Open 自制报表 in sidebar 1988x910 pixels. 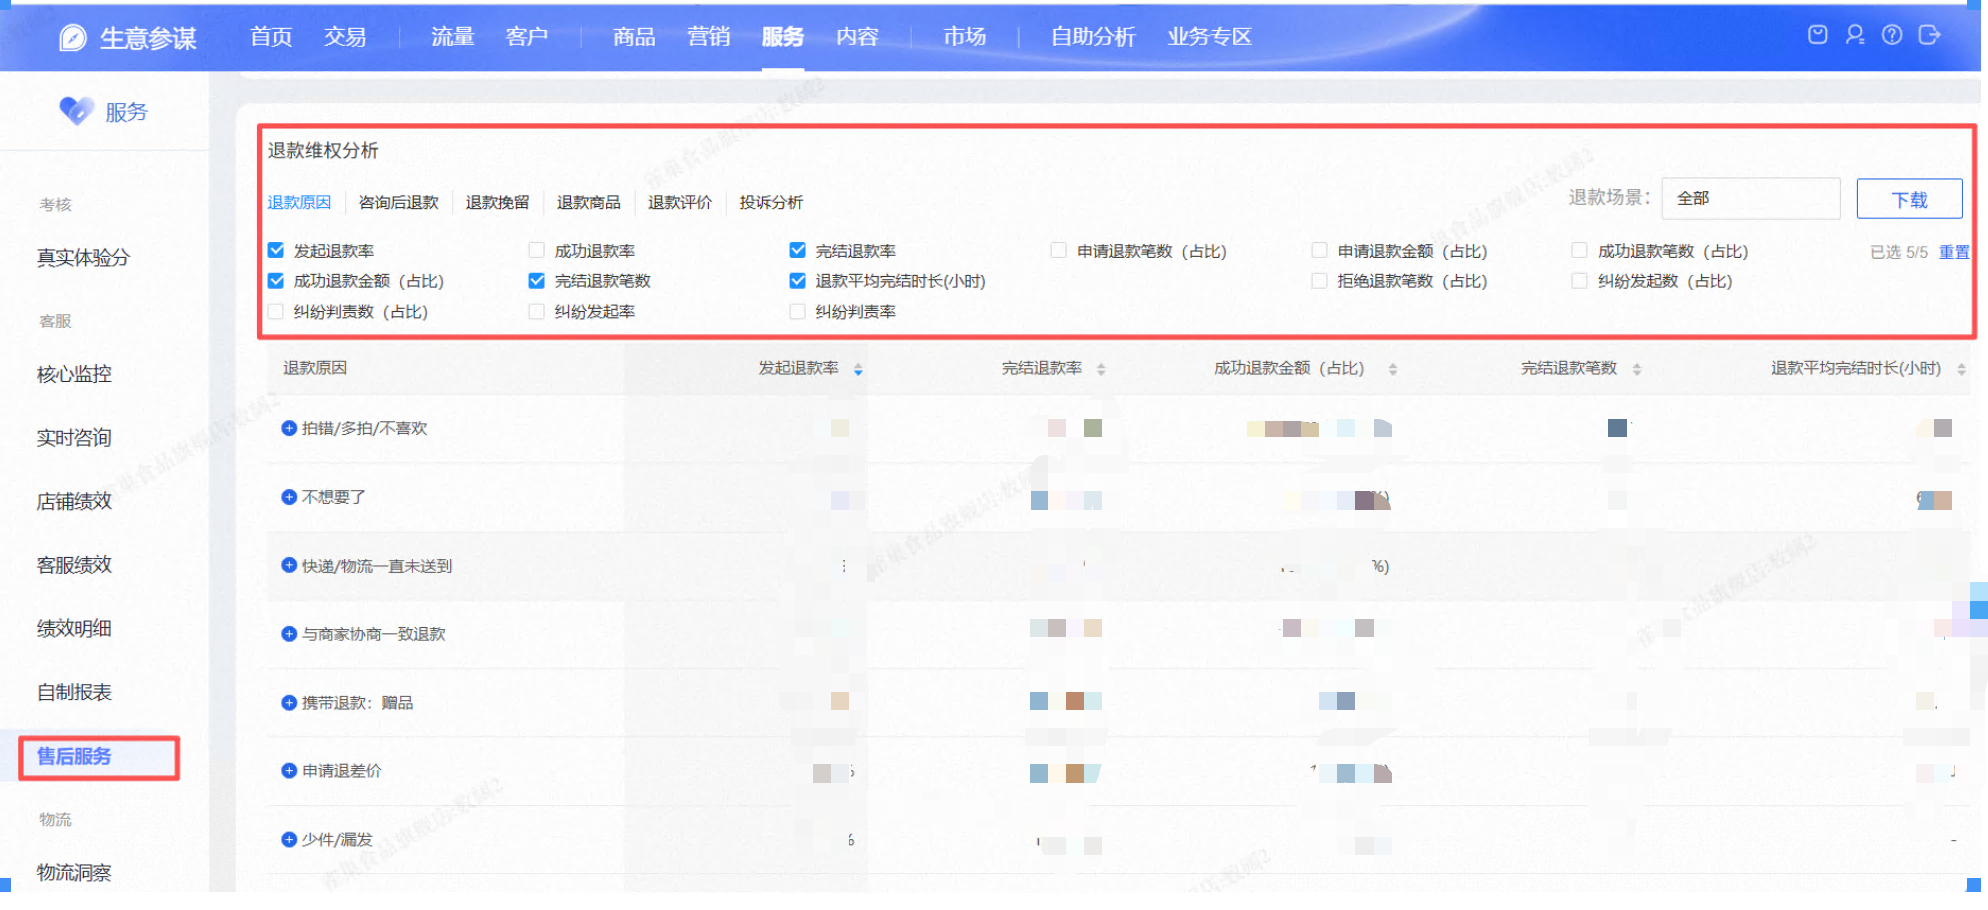click(x=74, y=692)
